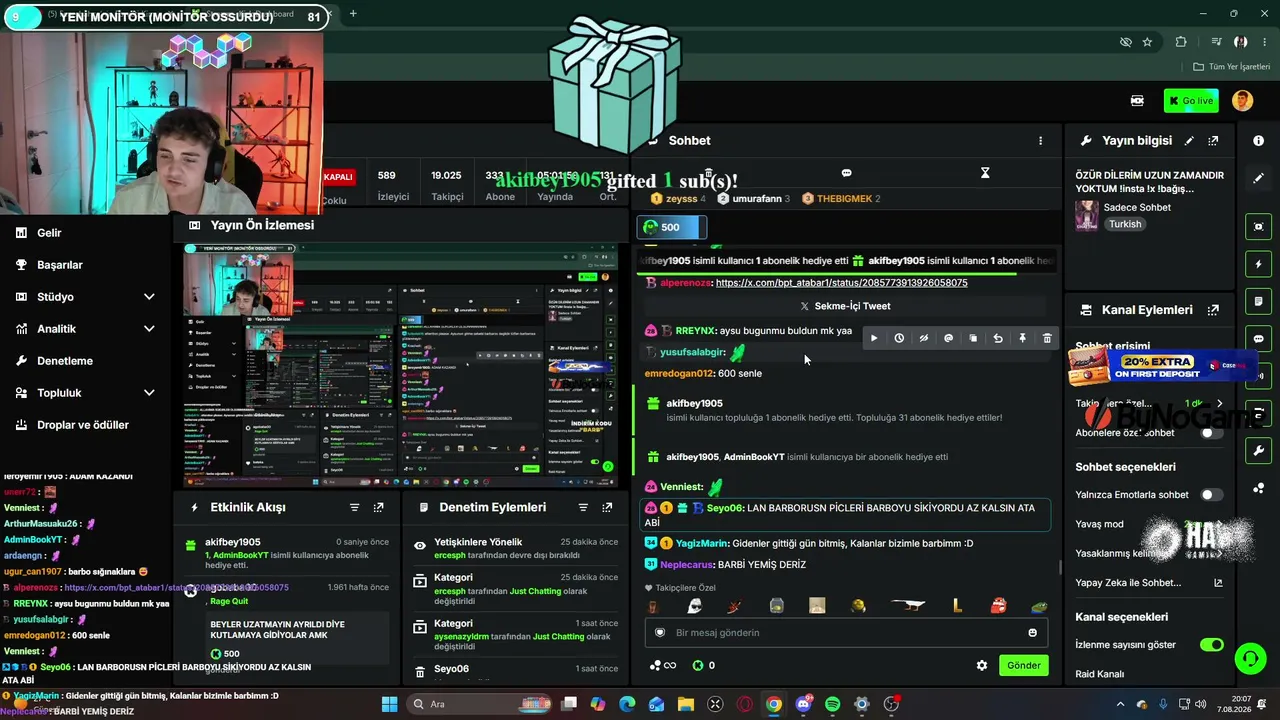Open chat settings gear icon
Image resolution: width=1280 pixels, height=720 pixels.
[982, 665]
